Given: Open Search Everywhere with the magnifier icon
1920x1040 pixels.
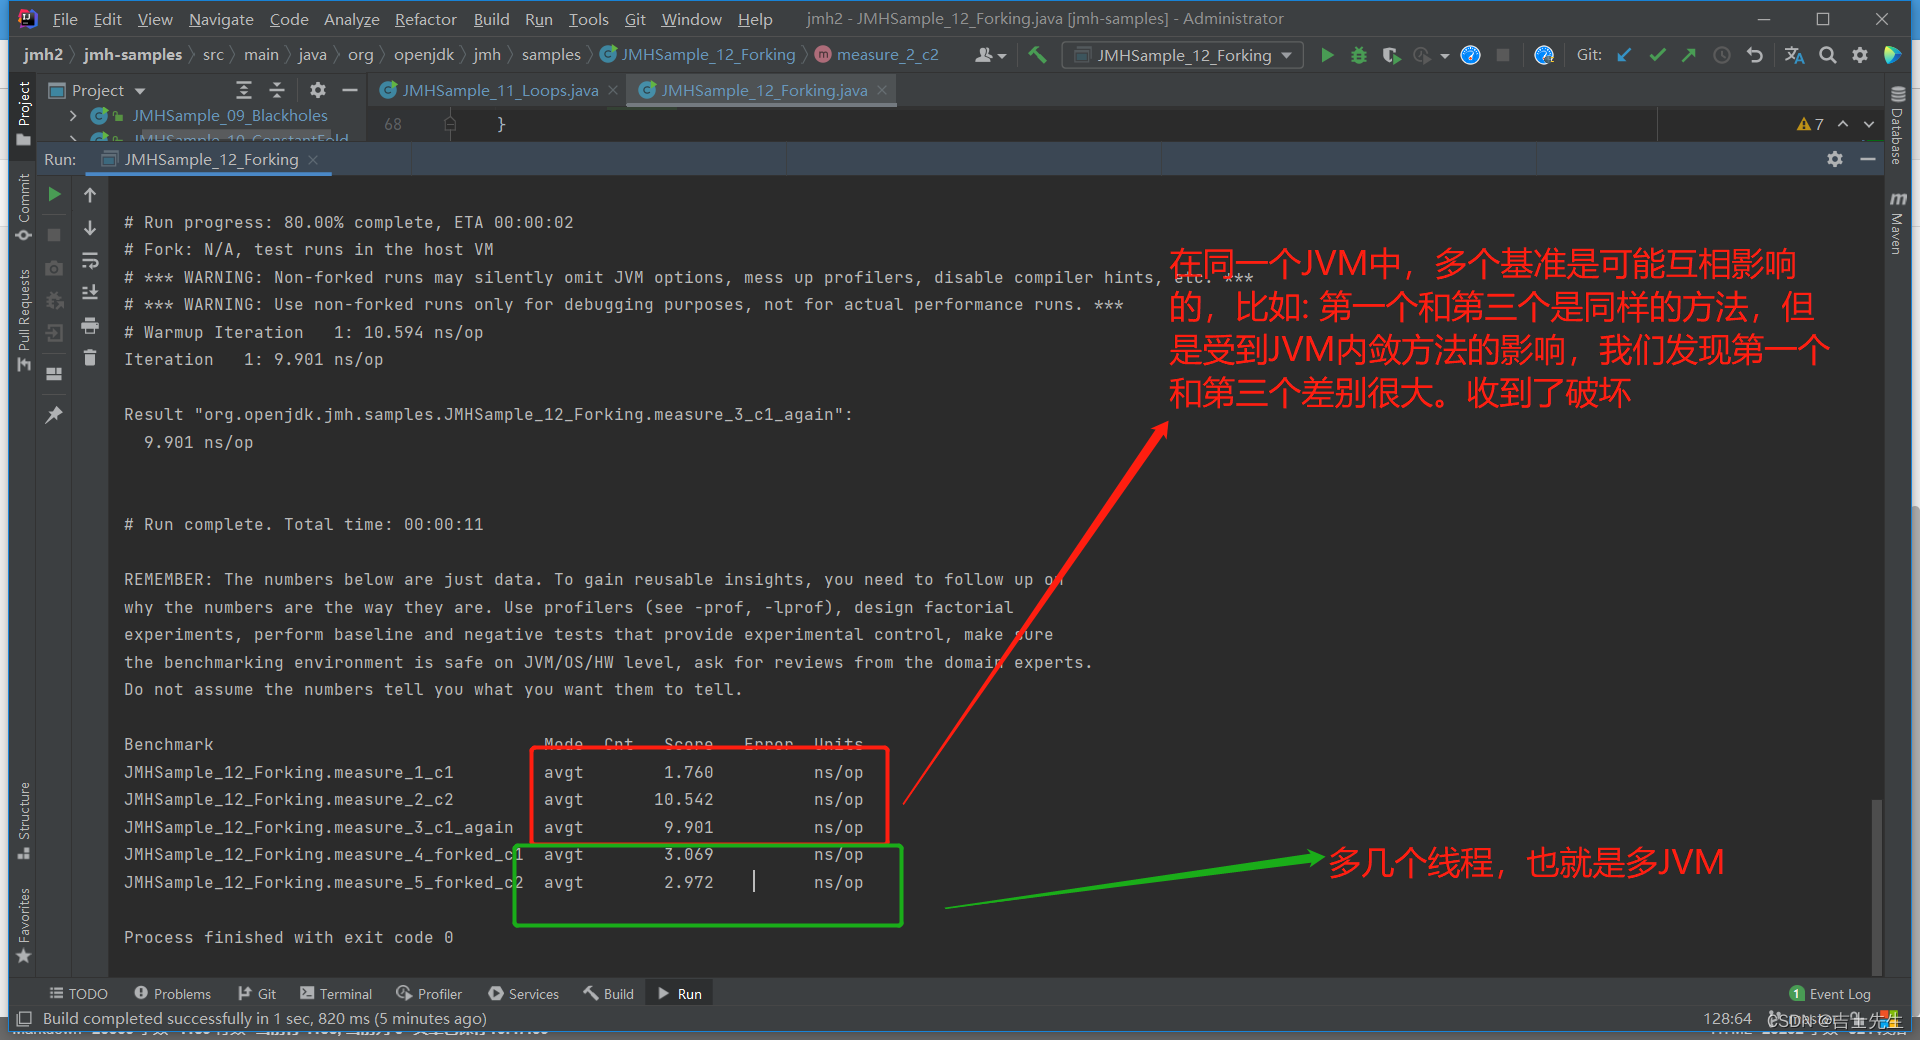Looking at the screenshot, I should tap(1827, 55).
